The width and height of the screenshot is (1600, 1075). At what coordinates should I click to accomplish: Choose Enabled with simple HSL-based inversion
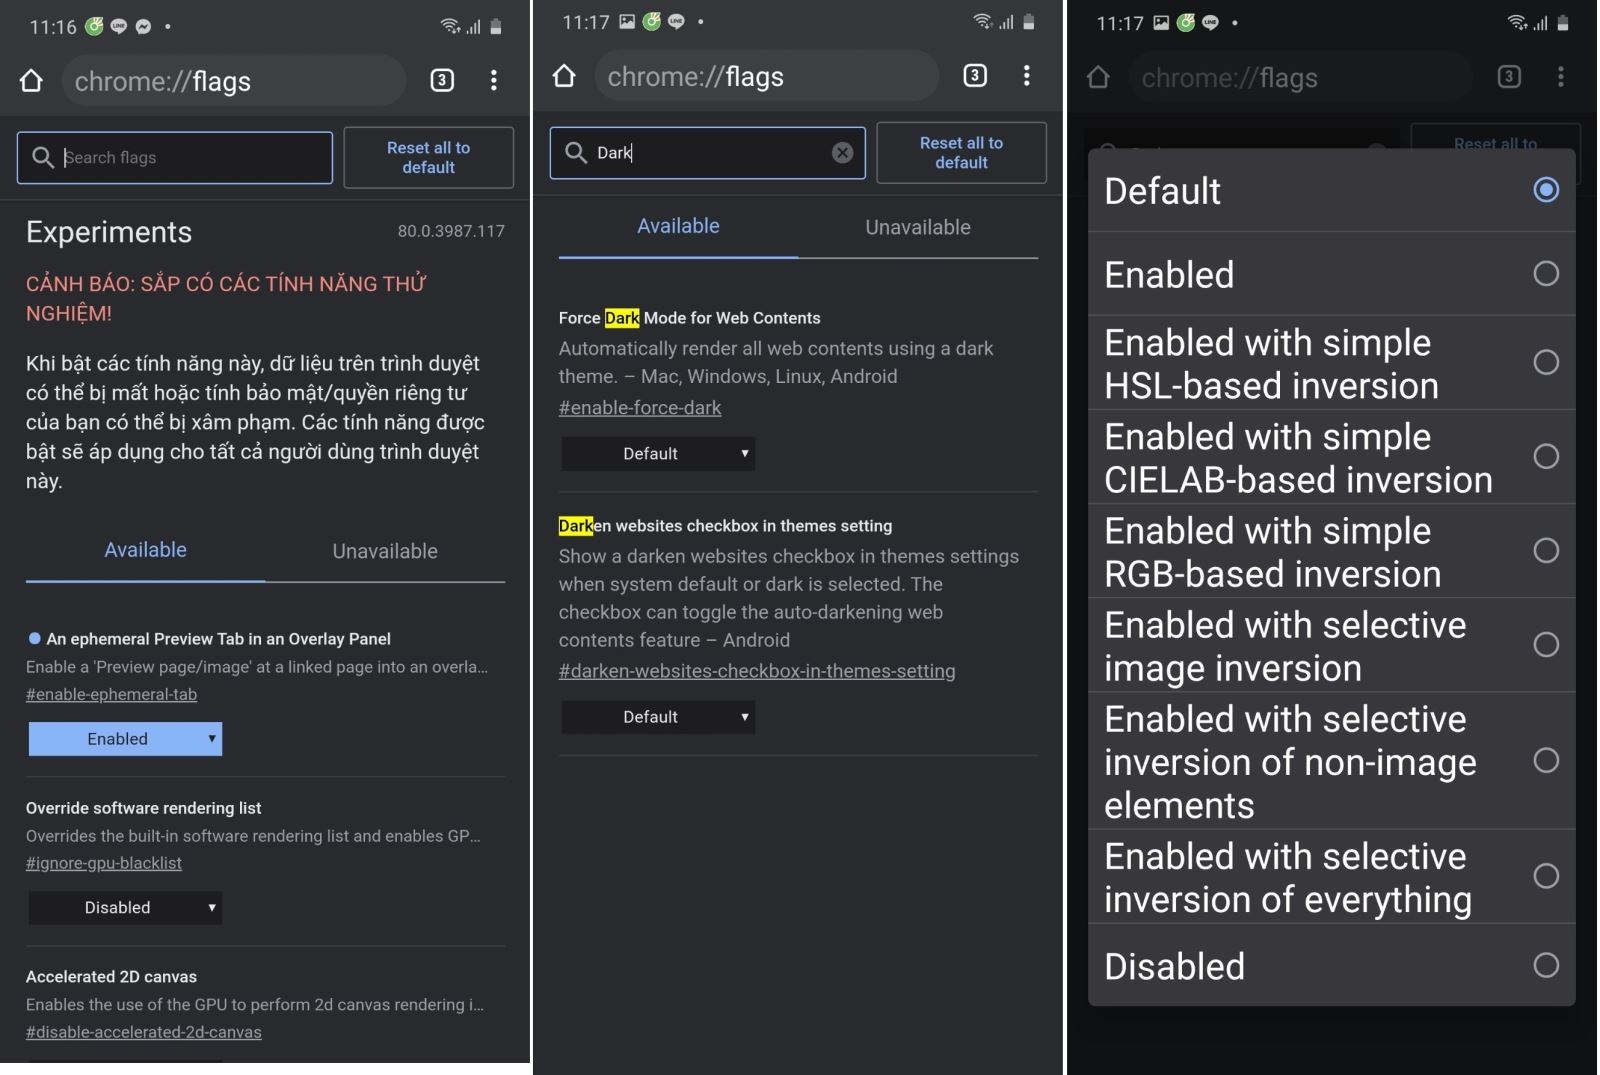[1545, 362]
